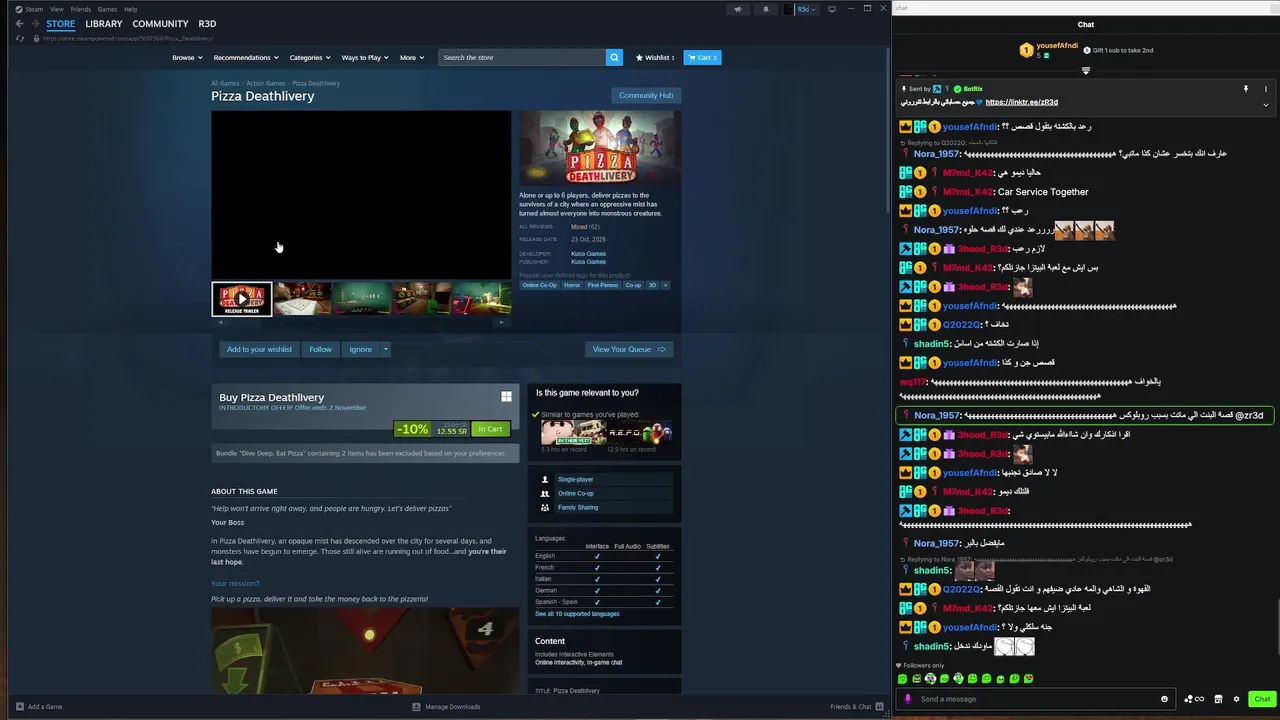
Task: Focus the Send a message field
Action: point(1037,699)
